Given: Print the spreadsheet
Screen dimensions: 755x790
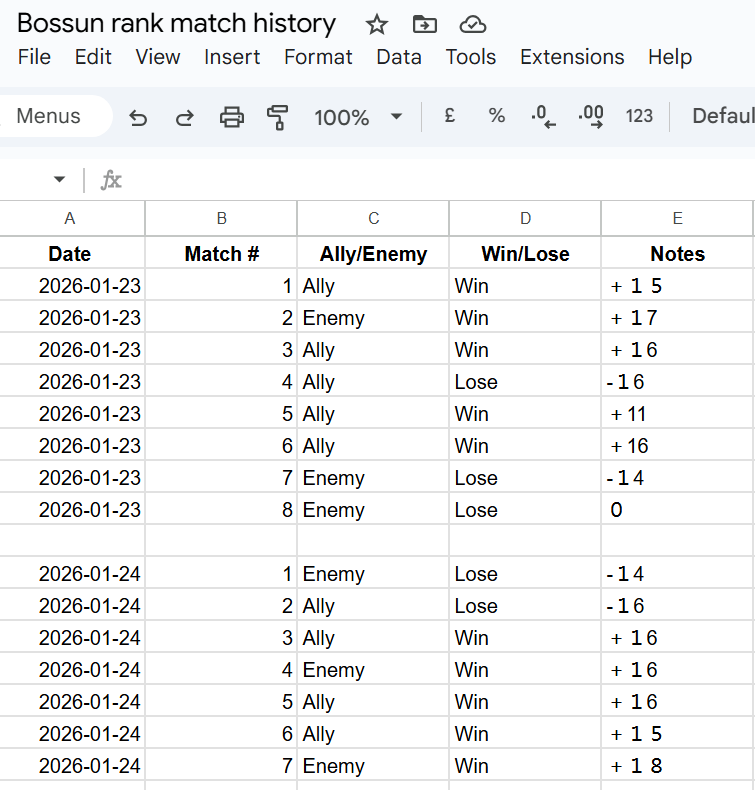Looking at the screenshot, I should click(232, 117).
